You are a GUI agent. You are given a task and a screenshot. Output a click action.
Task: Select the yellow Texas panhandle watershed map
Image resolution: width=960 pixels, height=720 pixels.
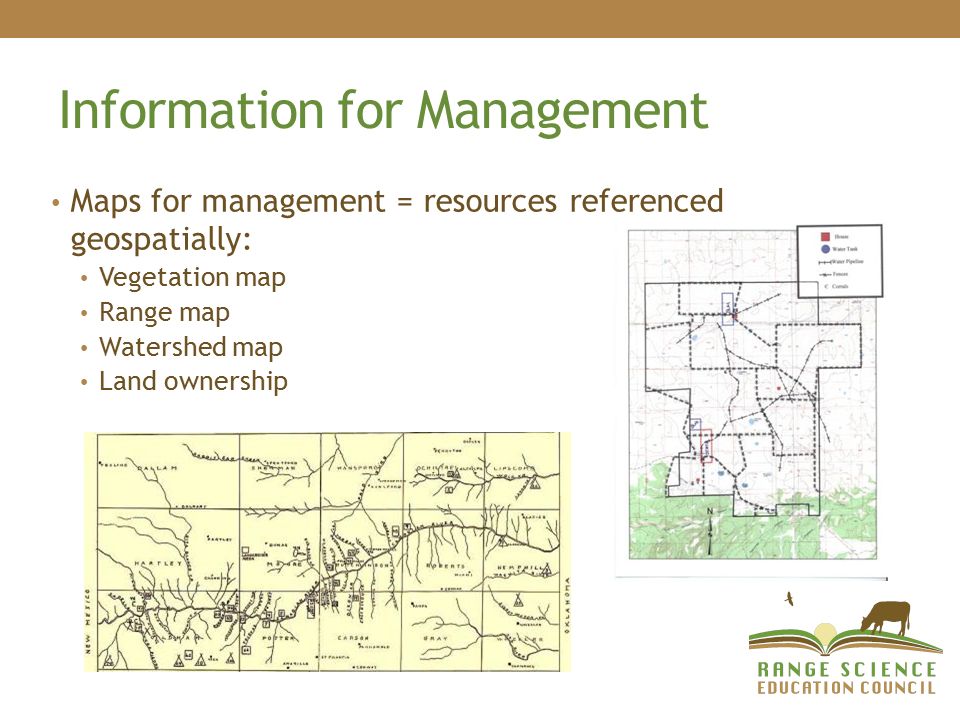tap(327, 552)
